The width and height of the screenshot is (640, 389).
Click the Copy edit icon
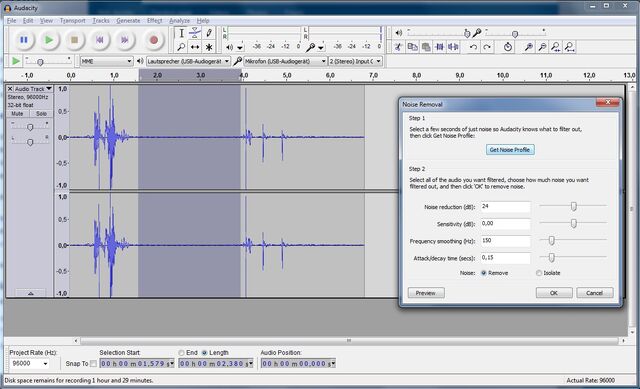click(413, 47)
